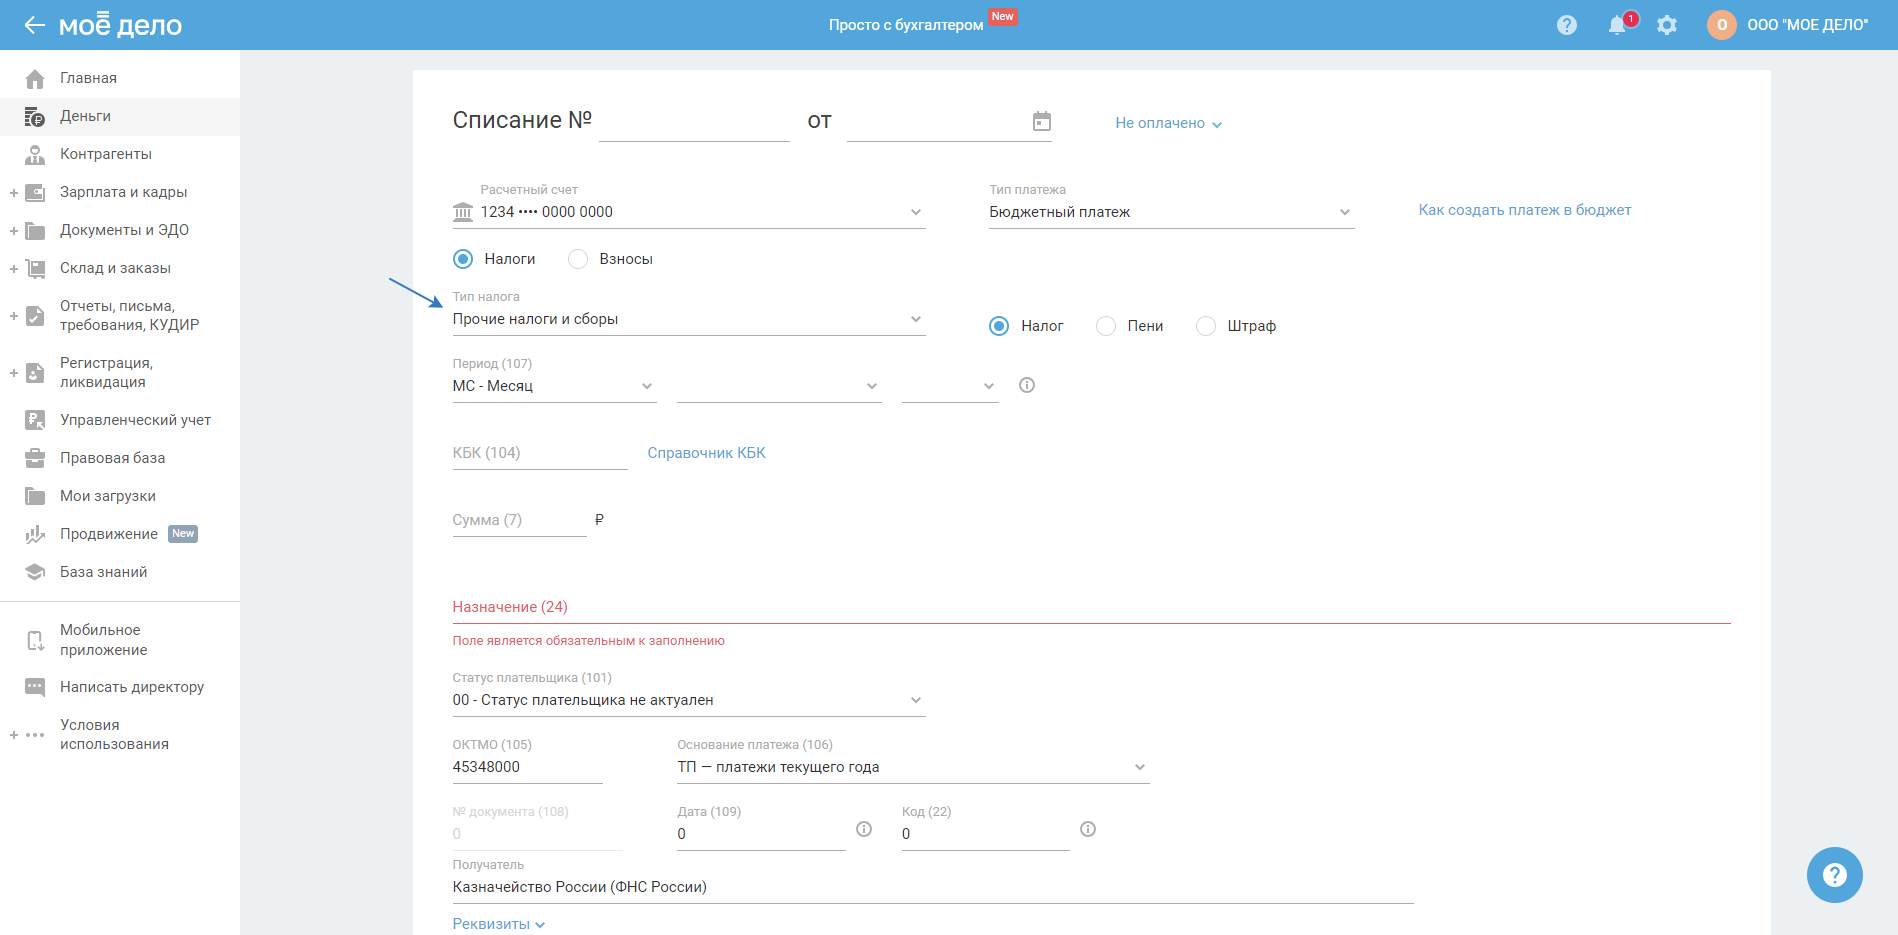Image resolution: width=1898 pixels, height=935 pixels.
Task: Select the Взносы radio button
Action: tap(578, 259)
